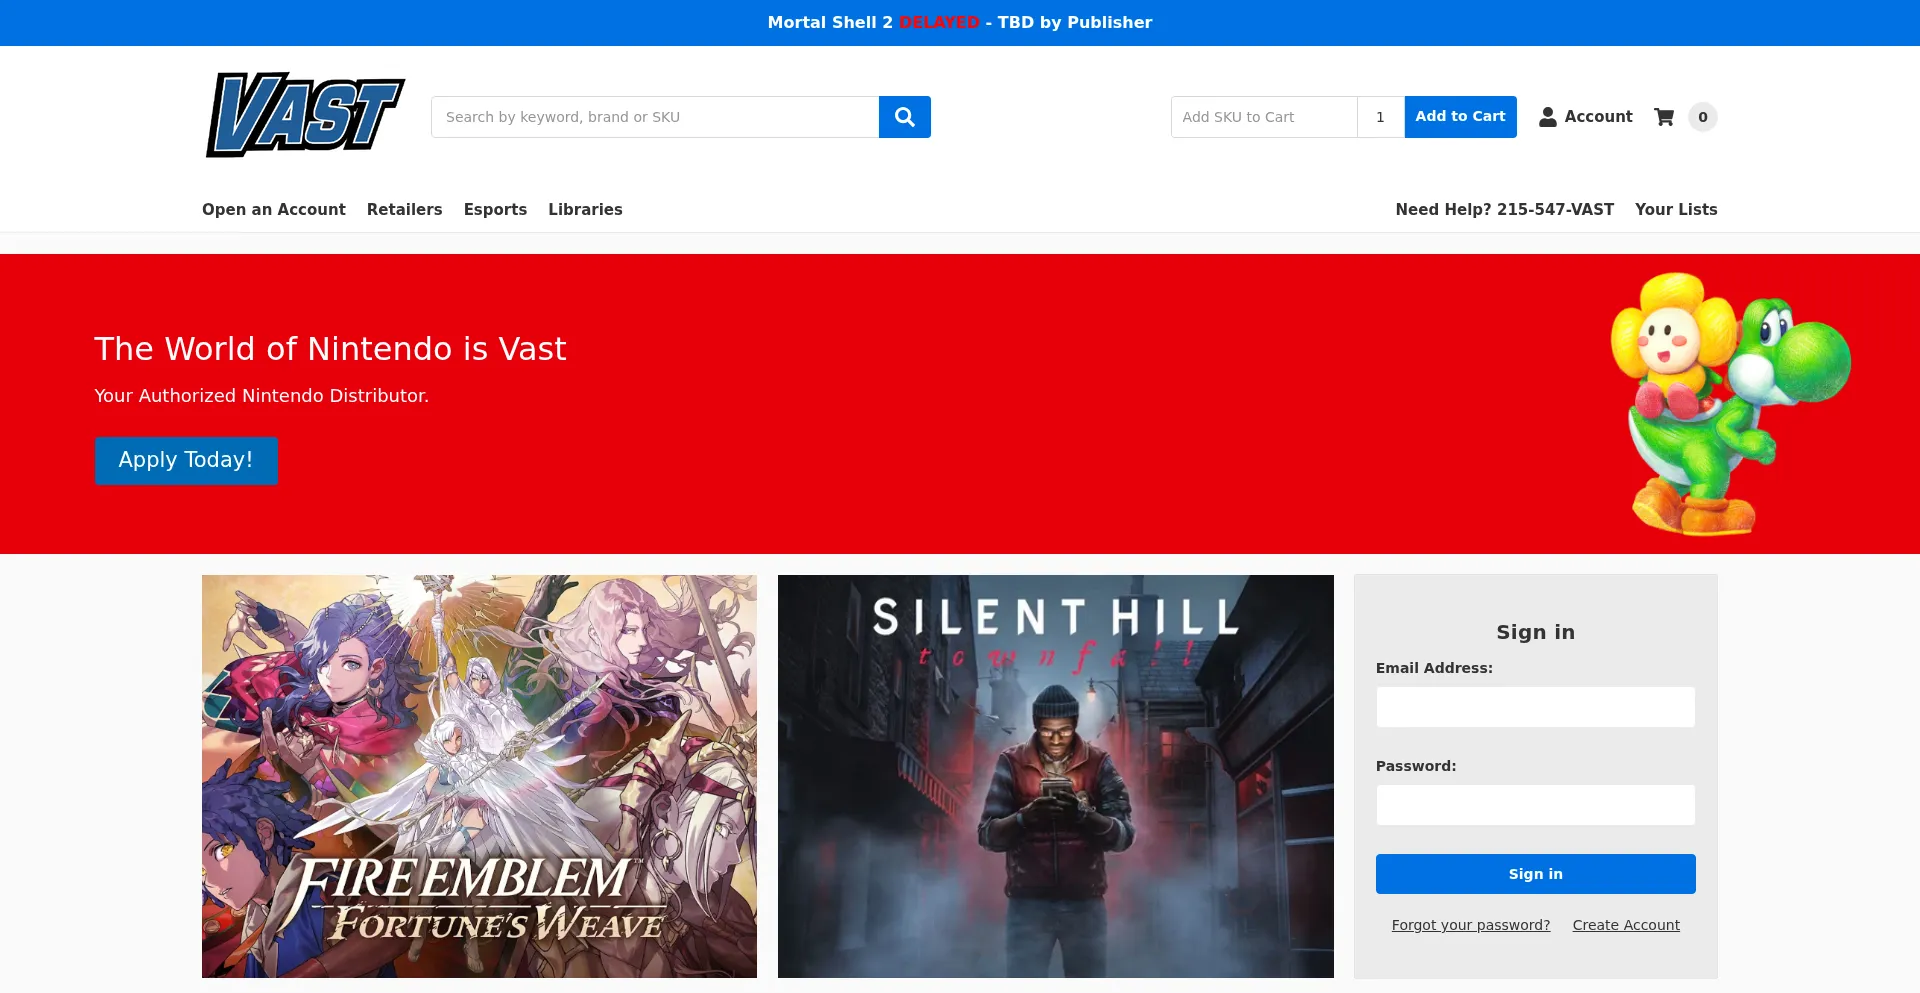Click Forgot your password? link
Image resolution: width=1920 pixels, height=993 pixels.
(1471, 925)
